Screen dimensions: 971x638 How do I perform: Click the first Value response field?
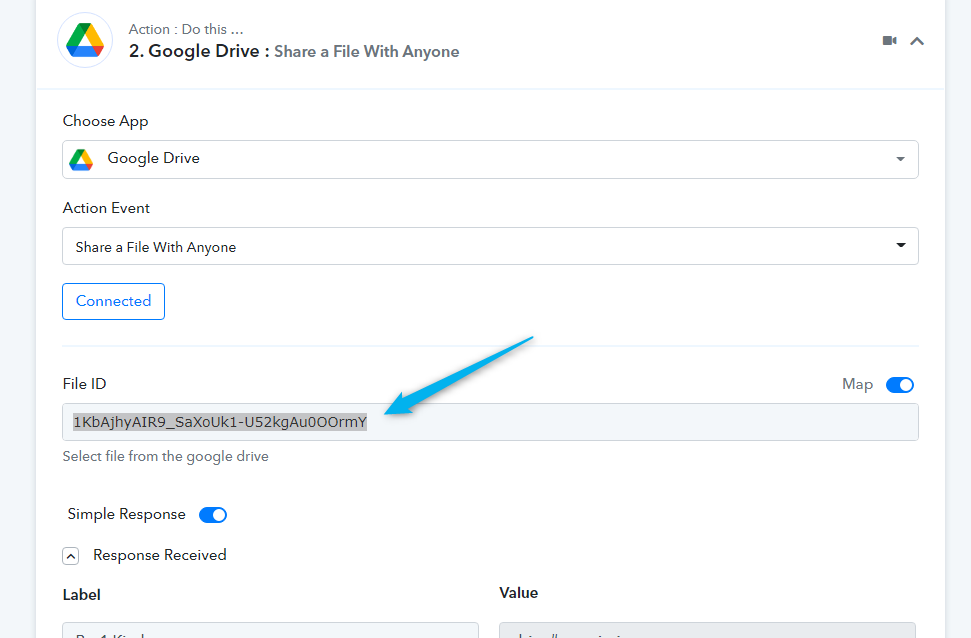pyautogui.click(x=707, y=630)
